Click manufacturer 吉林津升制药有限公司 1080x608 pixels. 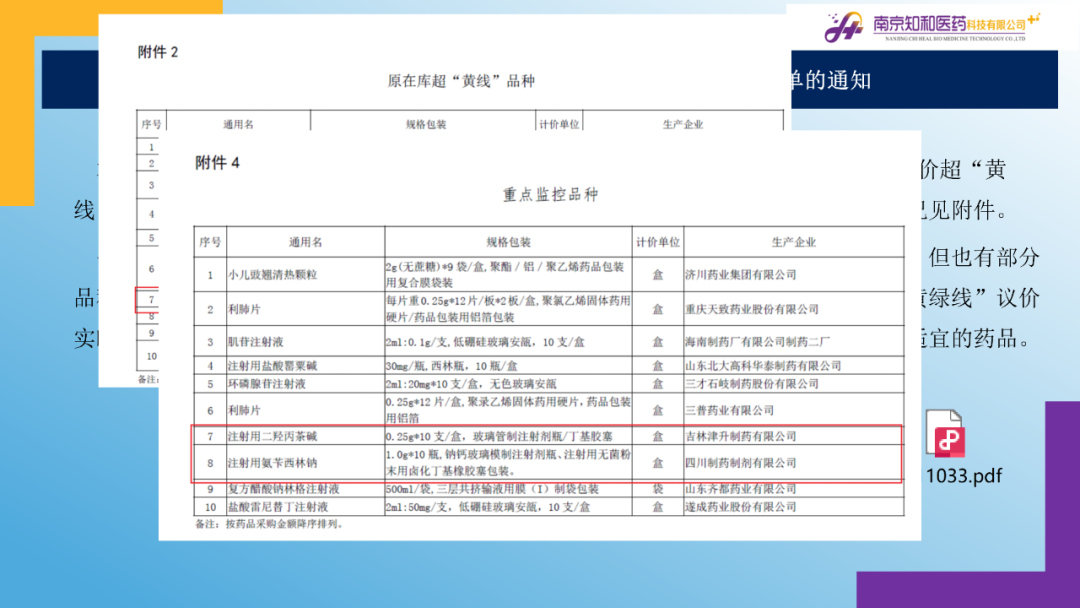[x=740, y=436]
